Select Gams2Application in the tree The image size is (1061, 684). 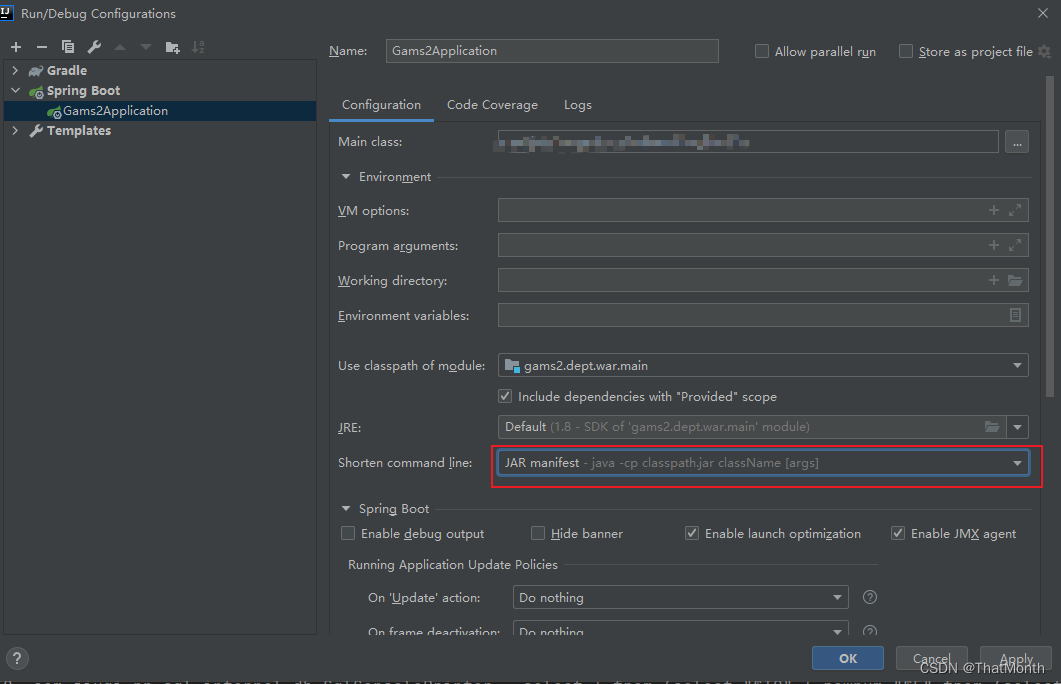click(x=160, y=111)
